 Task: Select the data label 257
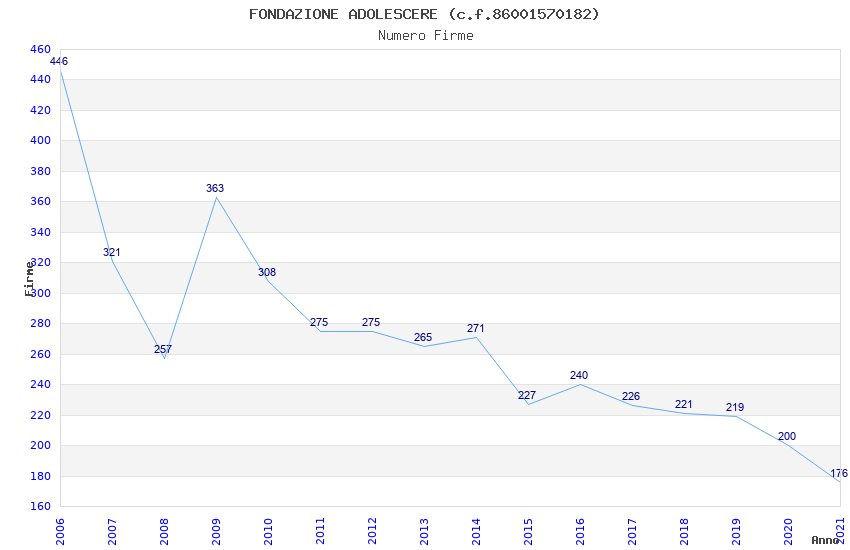[x=163, y=349]
